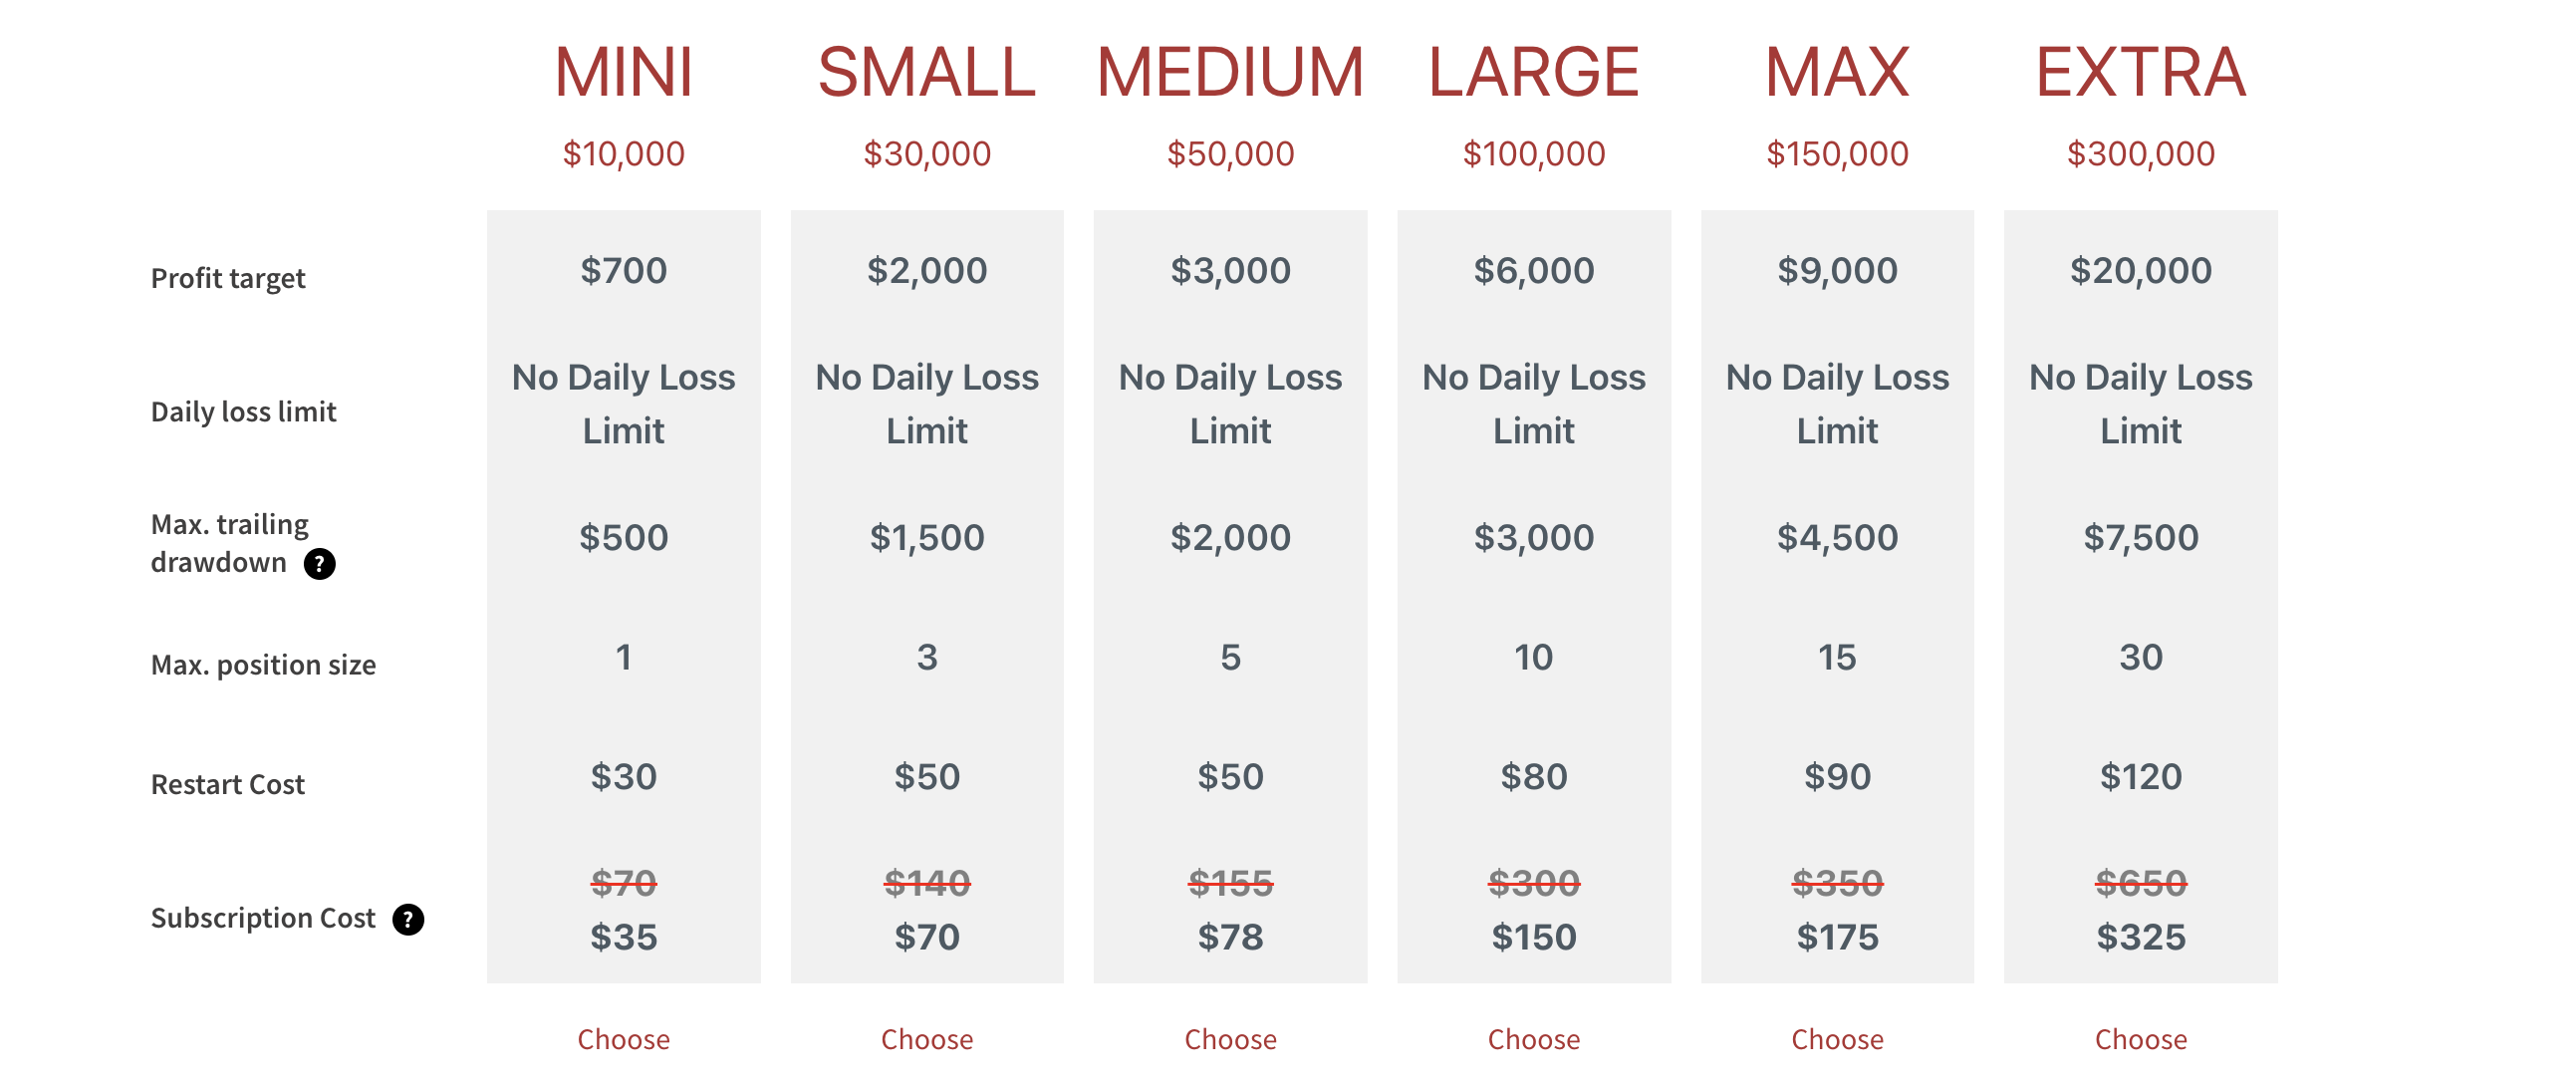2576x1086 pixels.
Task: Click help icon next to Max. trailing drawdown
Action: pyautogui.click(x=319, y=564)
